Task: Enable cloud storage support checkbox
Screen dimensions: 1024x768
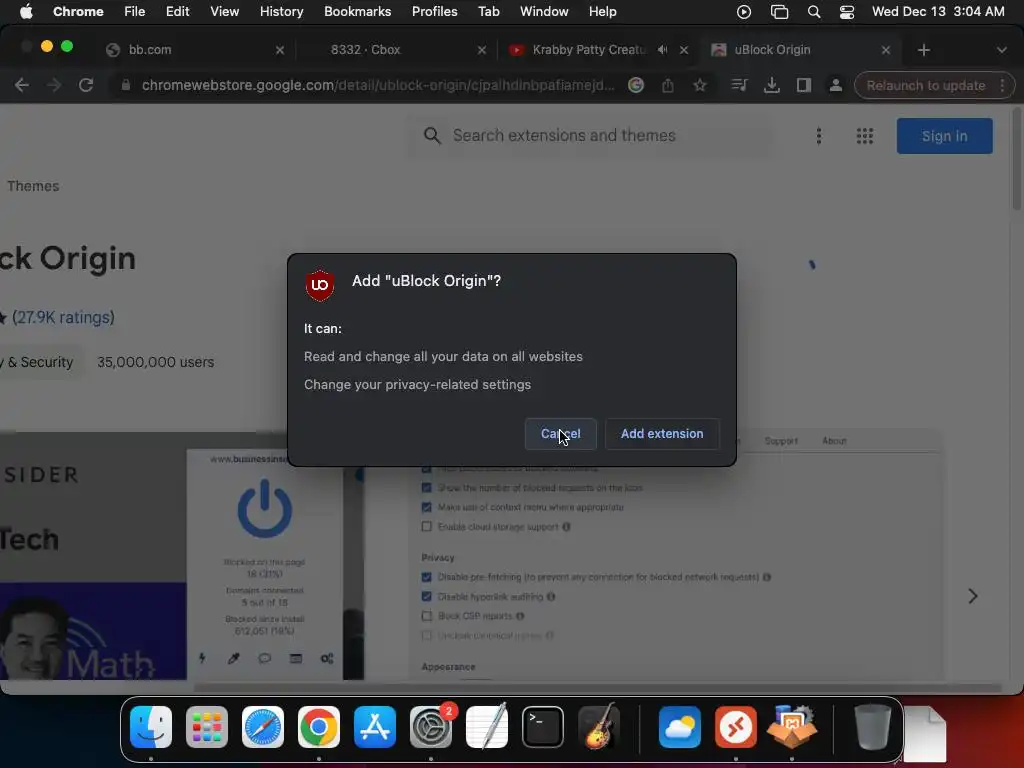Action: pos(426,526)
